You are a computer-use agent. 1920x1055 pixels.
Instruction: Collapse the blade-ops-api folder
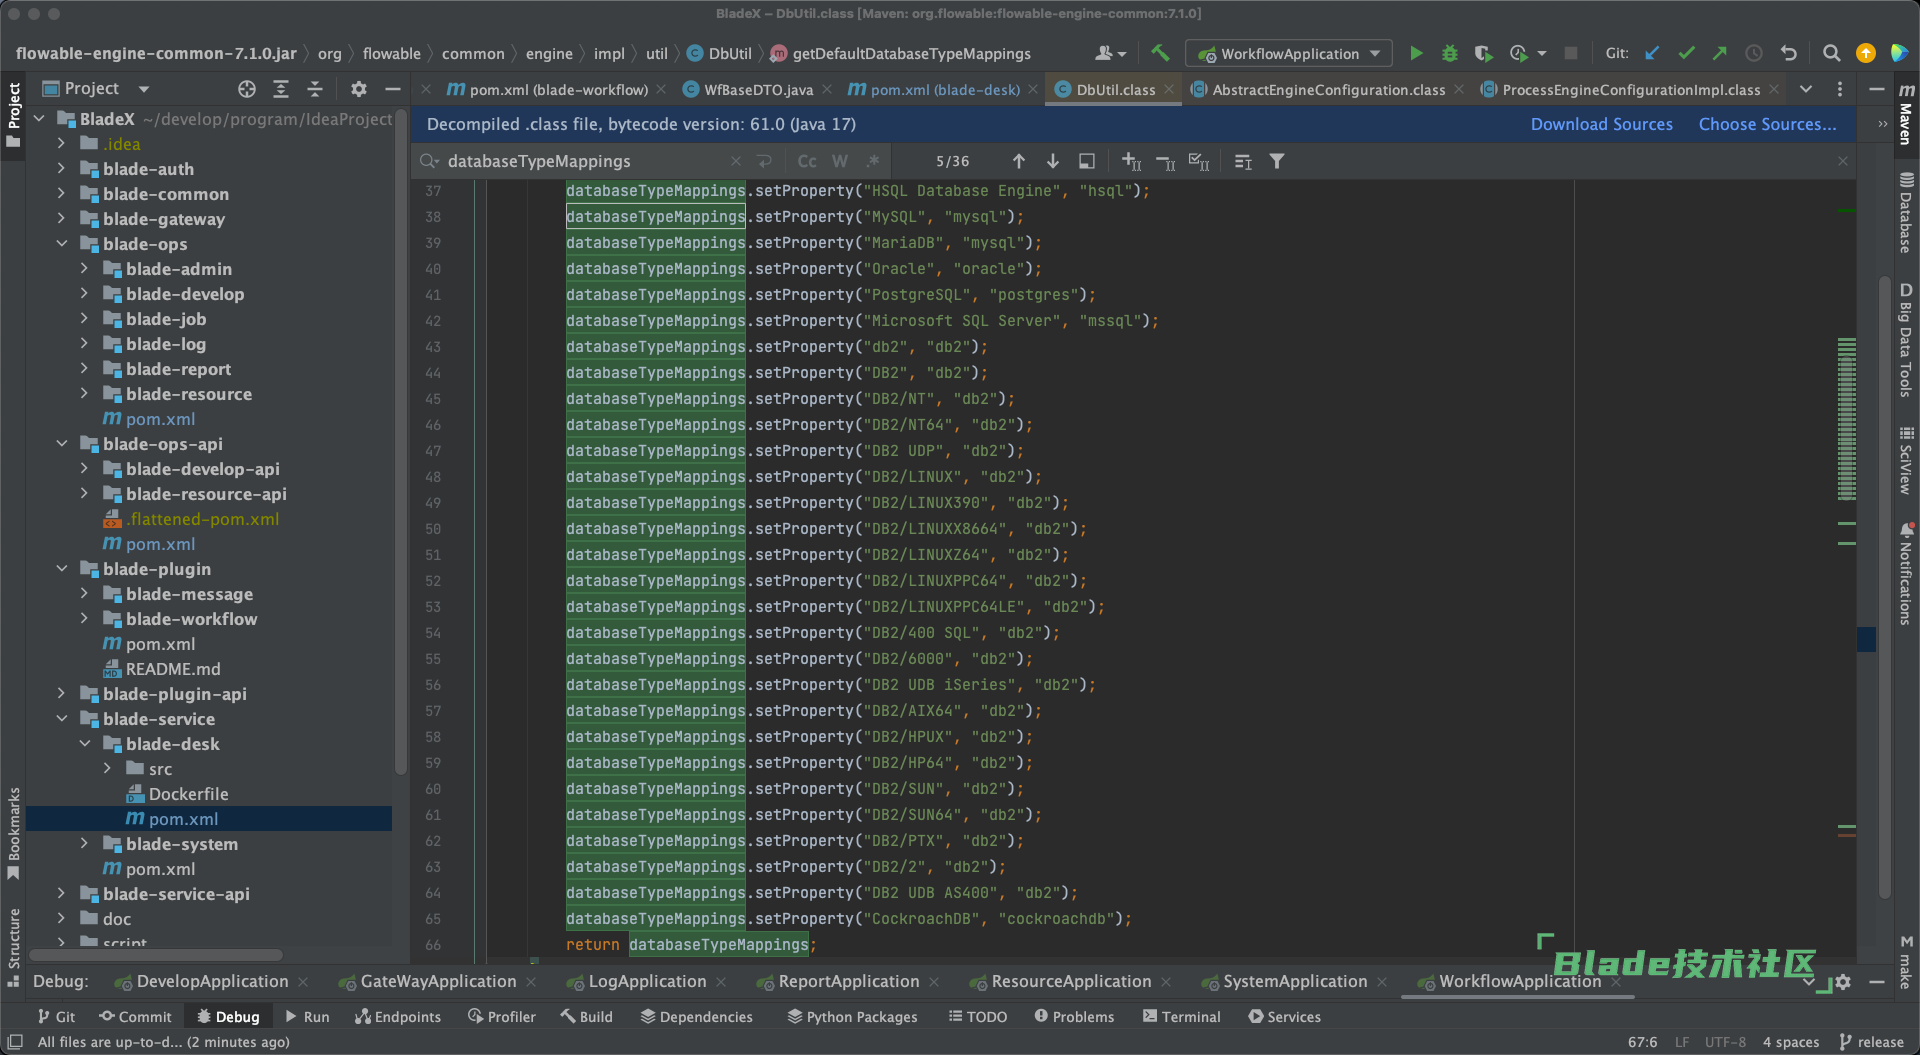62,444
